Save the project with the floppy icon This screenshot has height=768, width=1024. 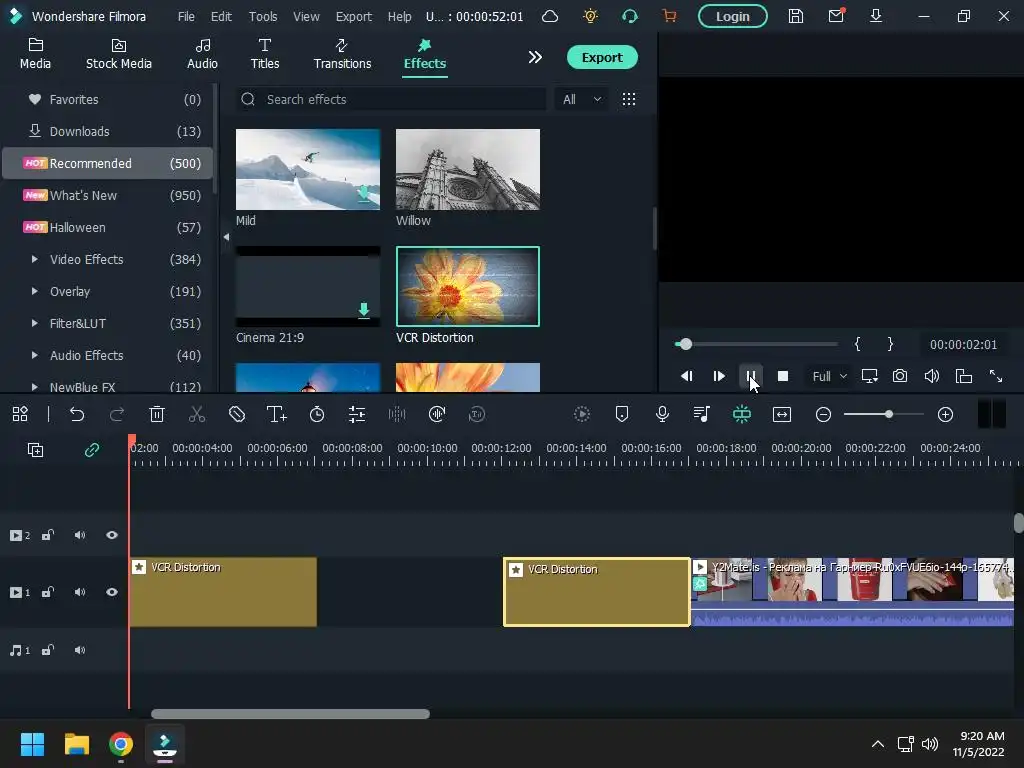pyautogui.click(x=795, y=16)
